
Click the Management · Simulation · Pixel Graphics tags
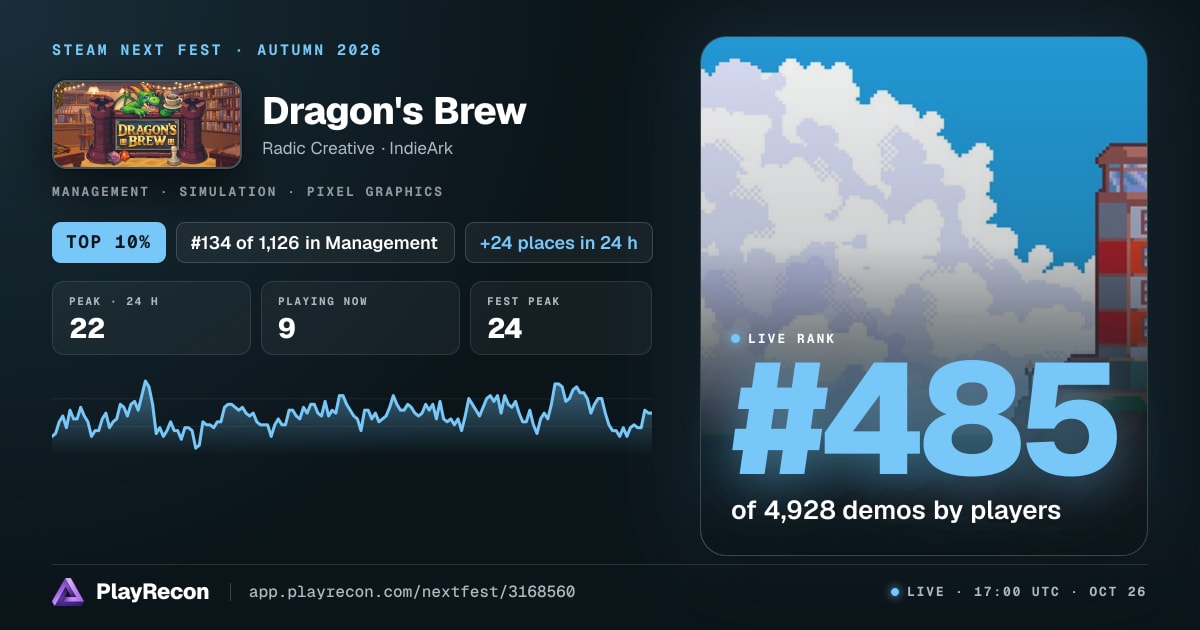pyautogui.click(x=247, y=191)
